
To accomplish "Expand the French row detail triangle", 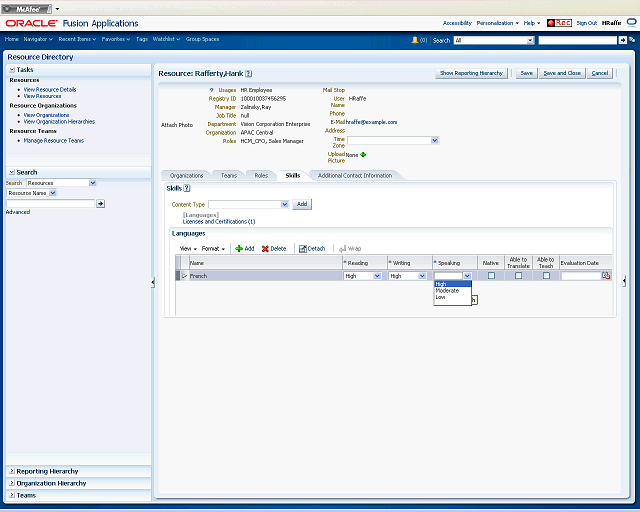I will (184, 276).
